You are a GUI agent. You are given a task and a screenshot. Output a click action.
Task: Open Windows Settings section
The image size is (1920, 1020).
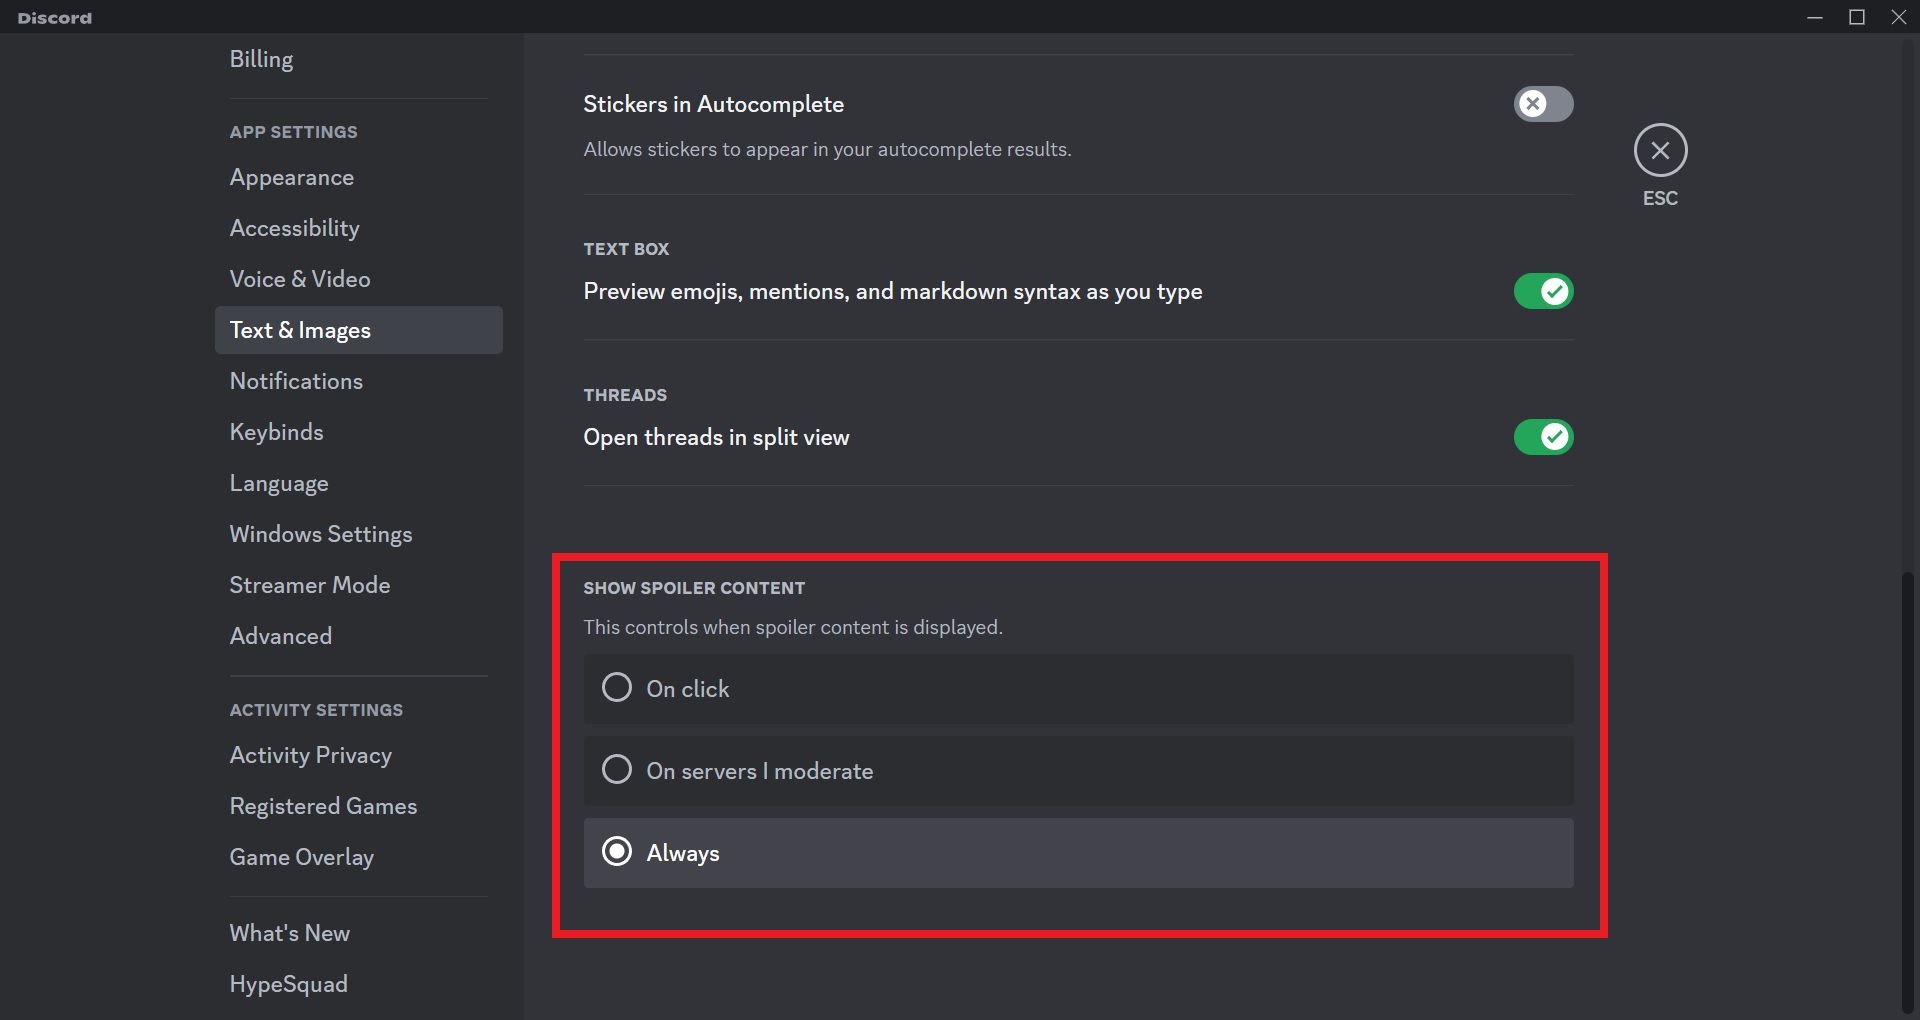(320, 535)
